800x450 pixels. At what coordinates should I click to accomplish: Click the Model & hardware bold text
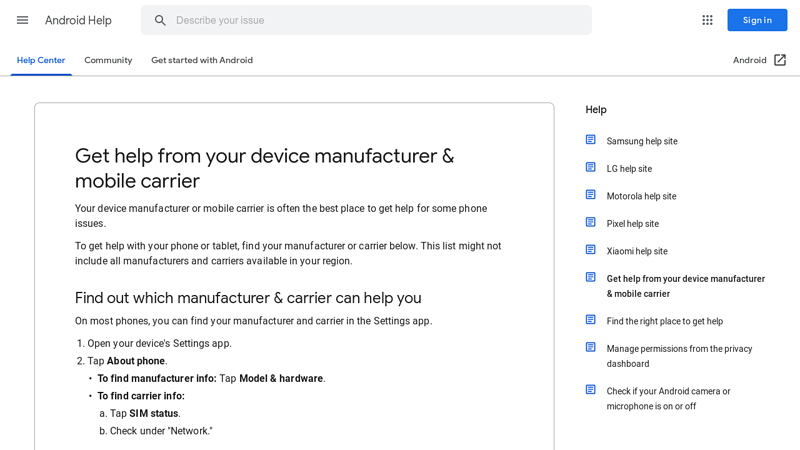point(281,379)
